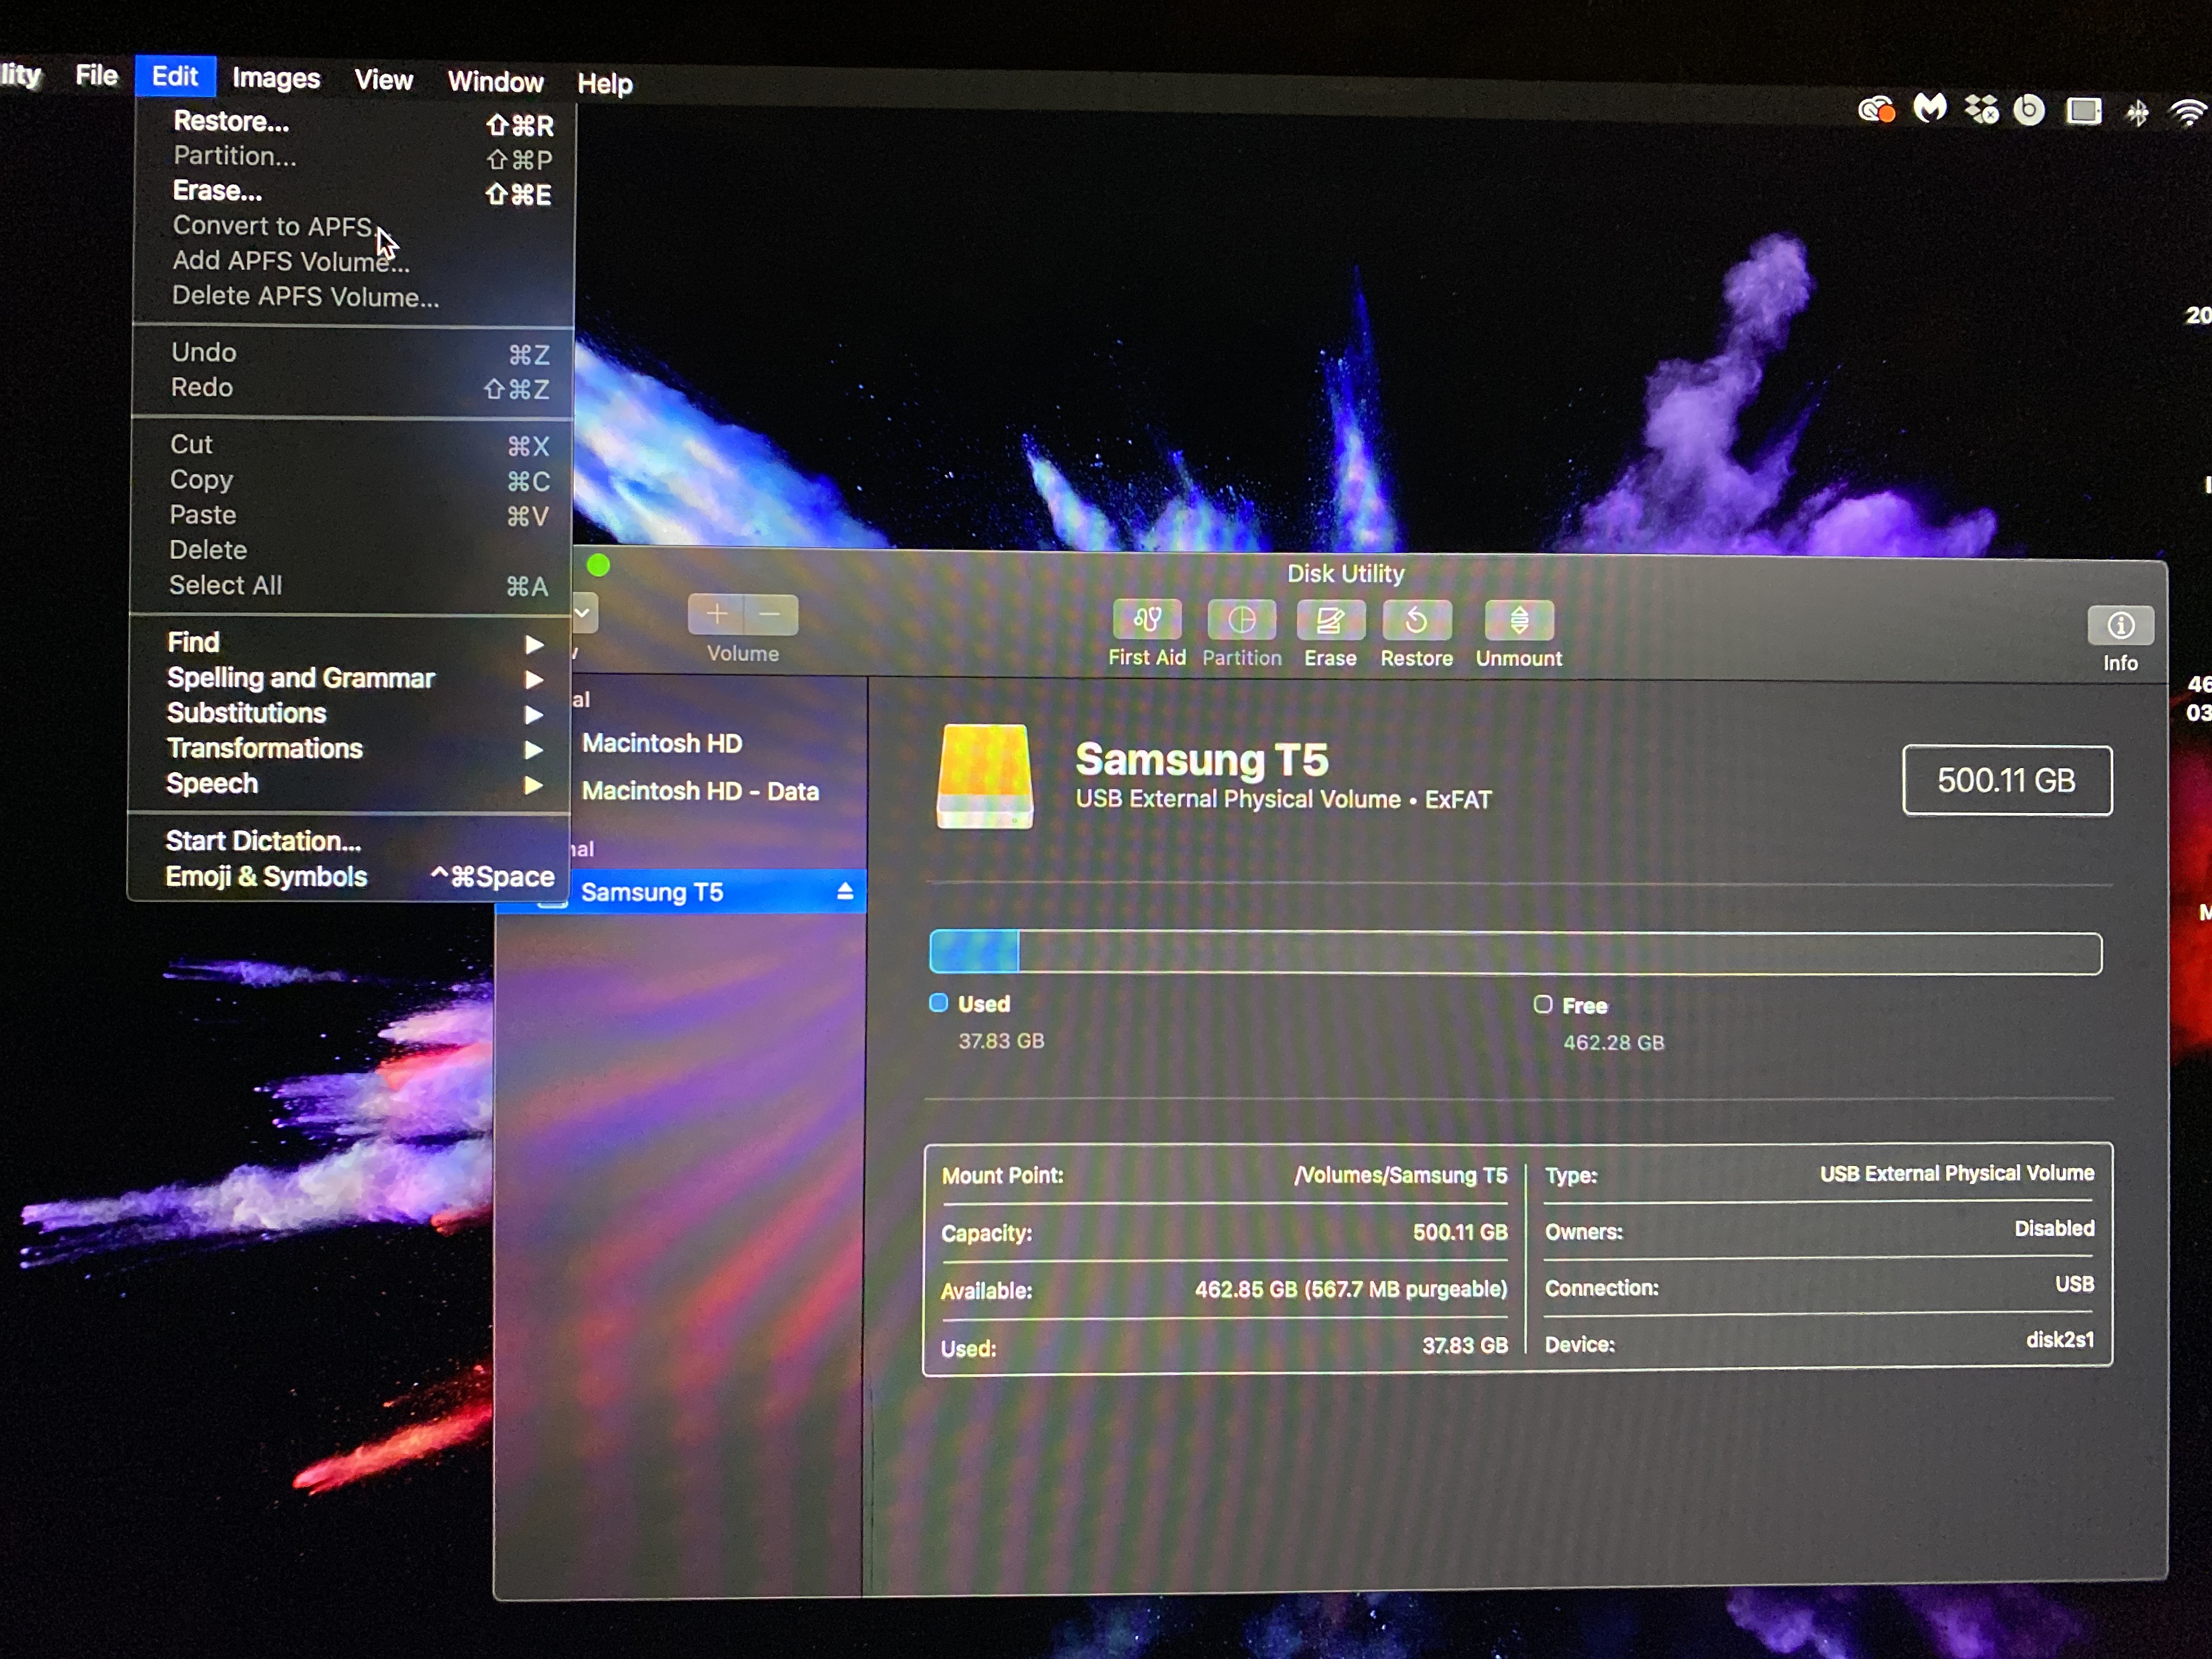Click the 37.83 GB value under Used legend
This screenshot has width=2212, height=1659.
(x=1001, y=1040)
